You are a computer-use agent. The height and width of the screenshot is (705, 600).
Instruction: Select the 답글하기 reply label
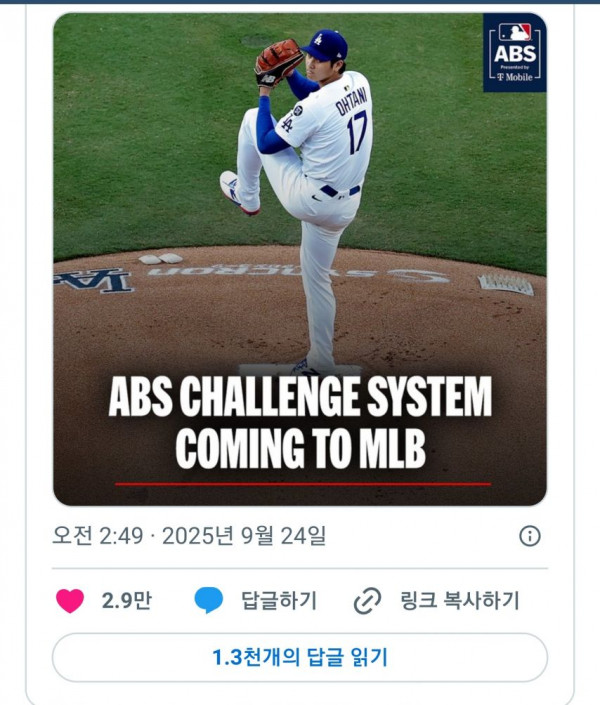[279, 601]
